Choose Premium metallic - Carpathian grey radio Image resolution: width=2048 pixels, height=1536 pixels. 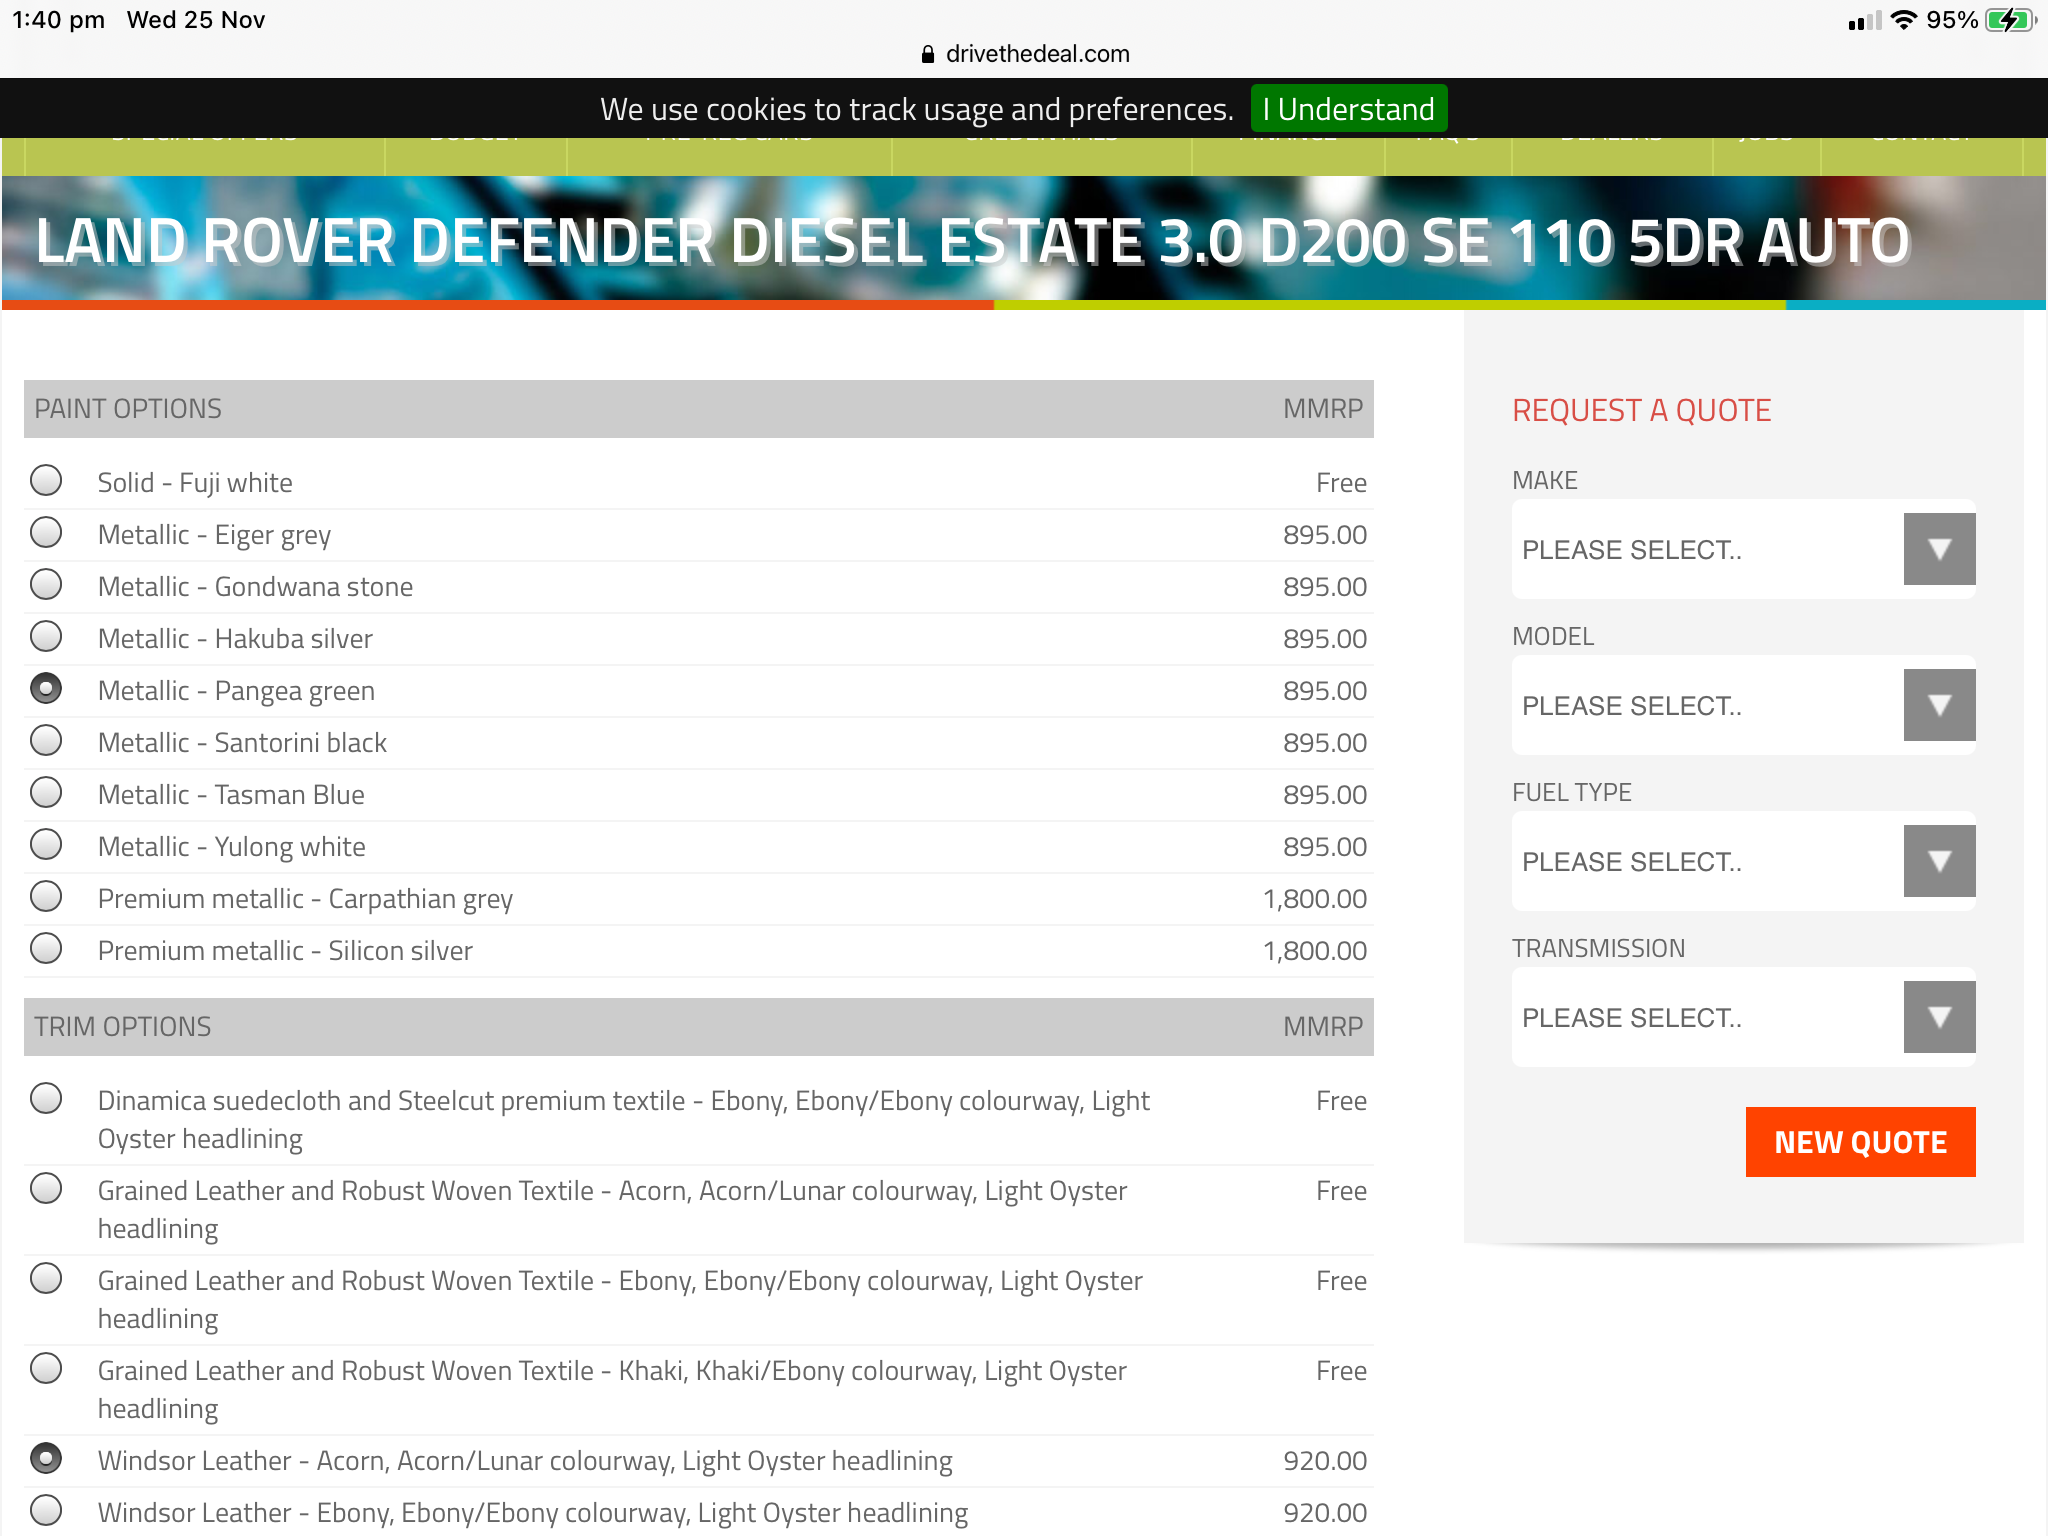pyautogui.click(x=46, y=897)
